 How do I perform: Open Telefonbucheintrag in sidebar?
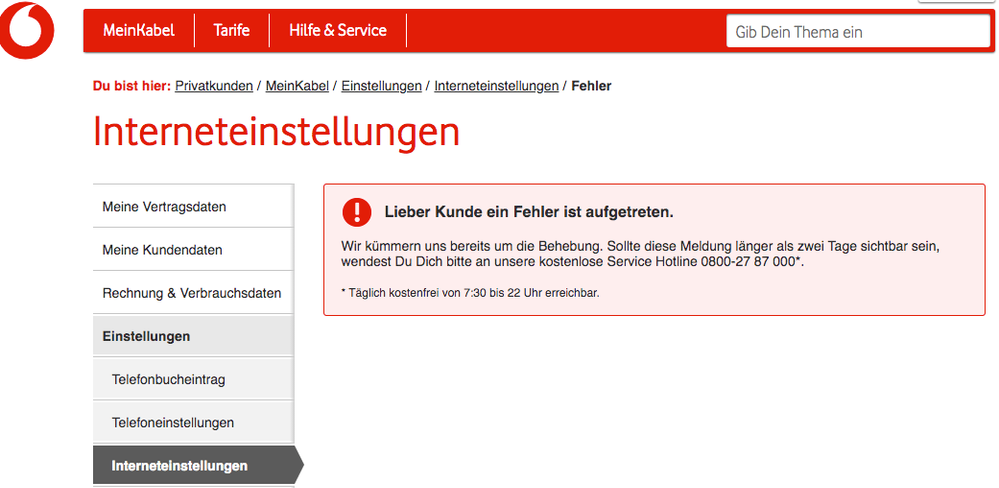pyautogui.click(x=193, y=380)
